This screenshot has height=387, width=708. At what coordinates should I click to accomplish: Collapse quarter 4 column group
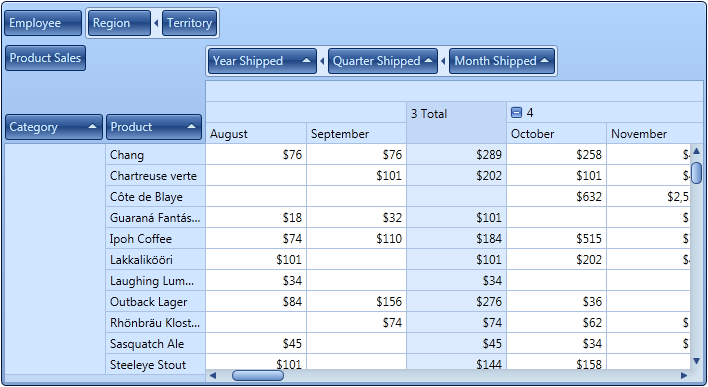pyautogui.click(x=516, y=112)
